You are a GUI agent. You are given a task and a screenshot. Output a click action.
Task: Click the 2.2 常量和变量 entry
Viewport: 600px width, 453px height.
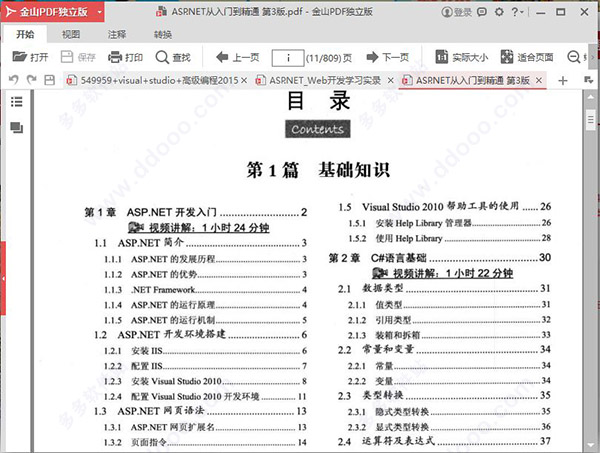pyautogui.click(x=444, y=349)
